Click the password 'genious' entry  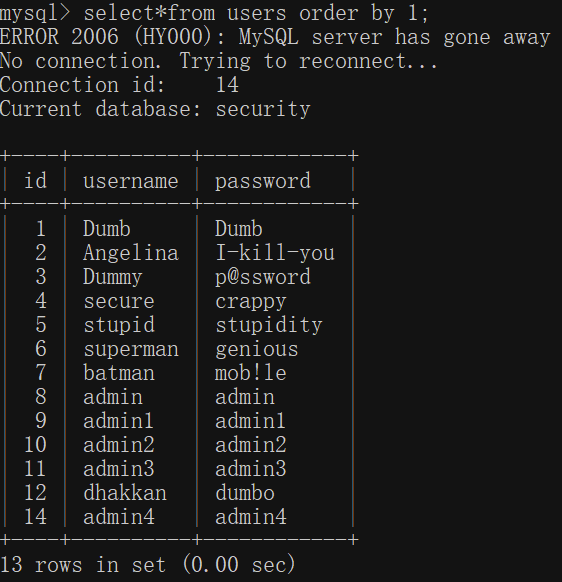(x=257, y=350)
